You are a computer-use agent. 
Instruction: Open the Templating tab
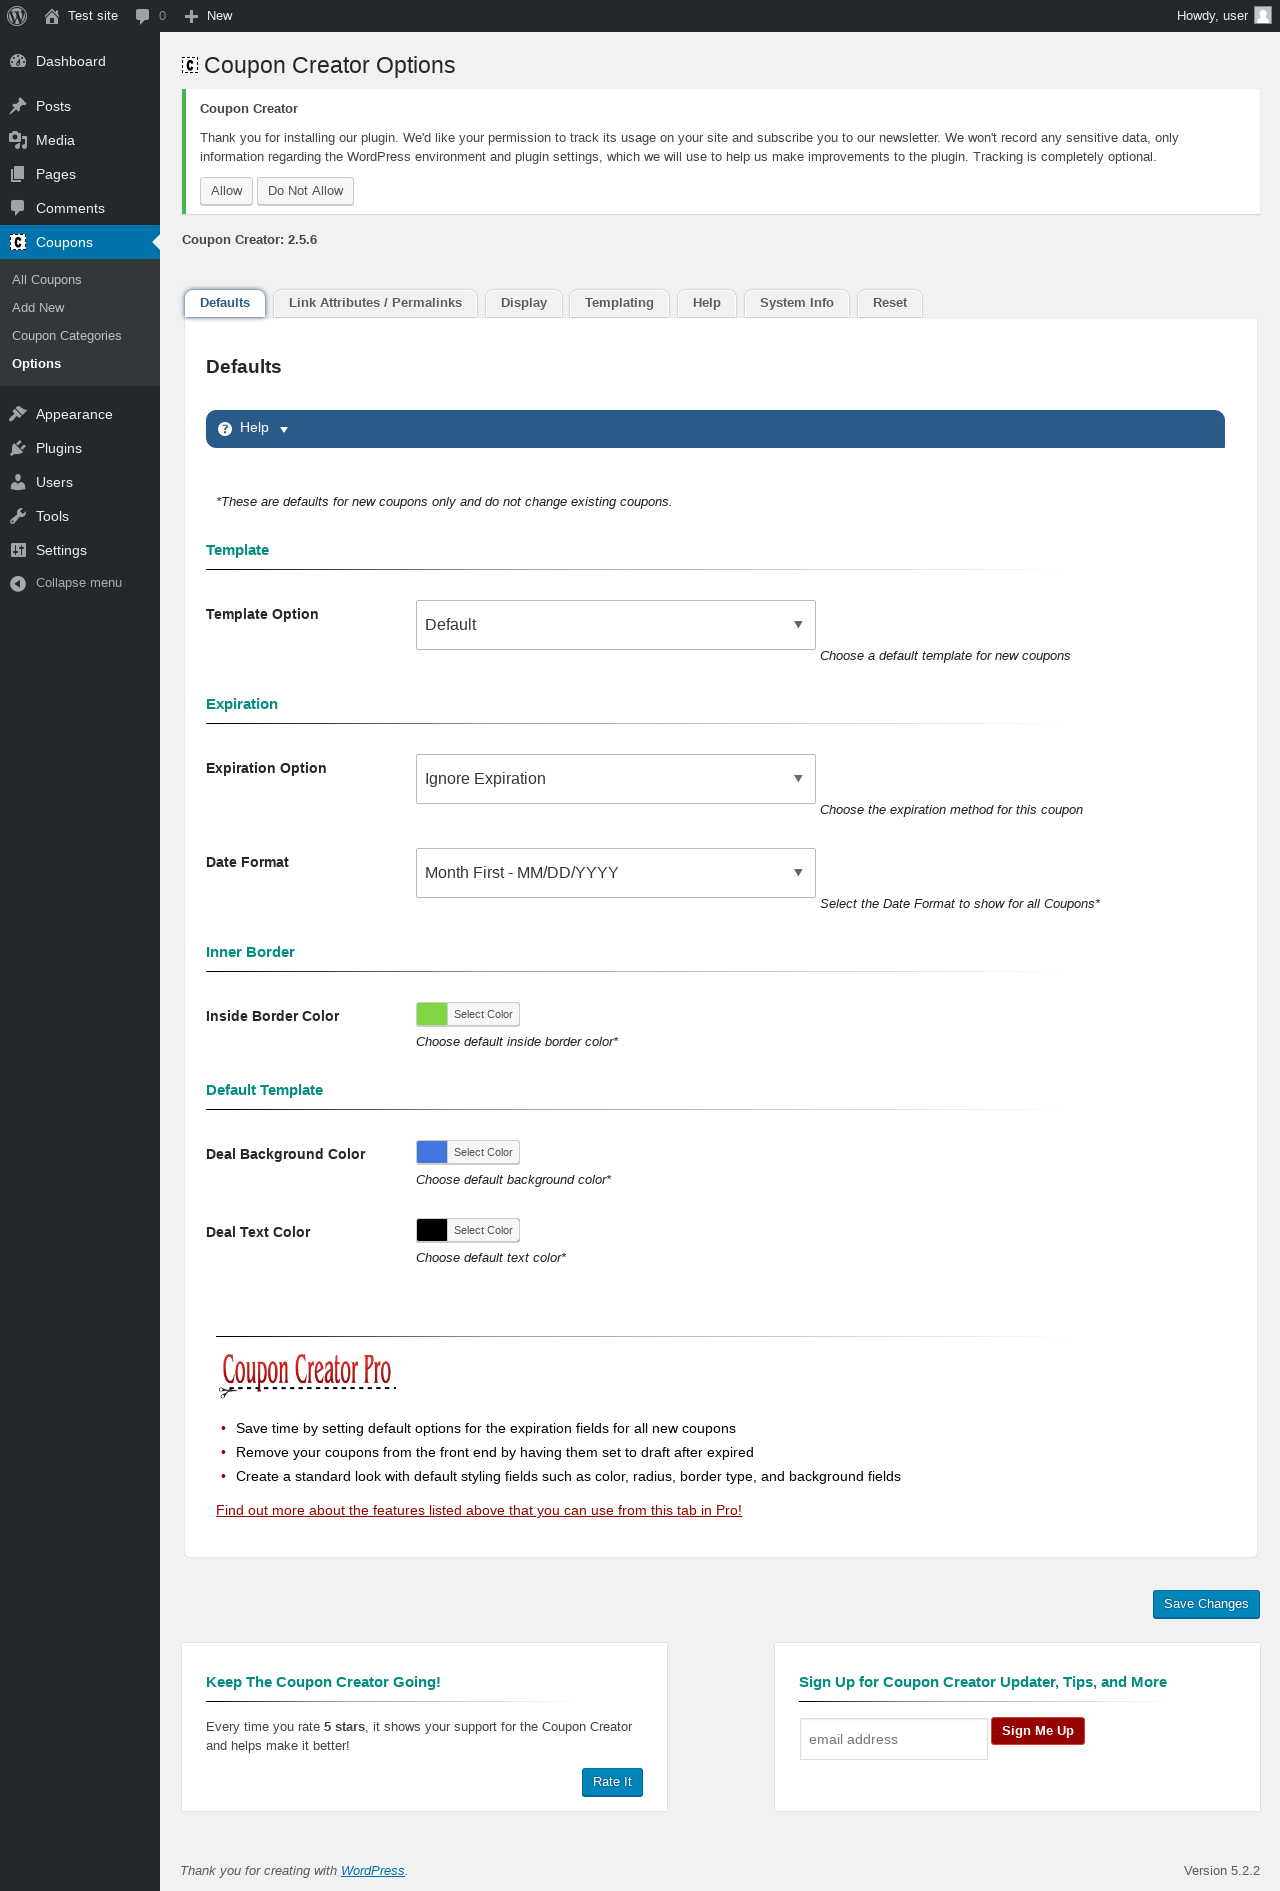tap(619, 303)
